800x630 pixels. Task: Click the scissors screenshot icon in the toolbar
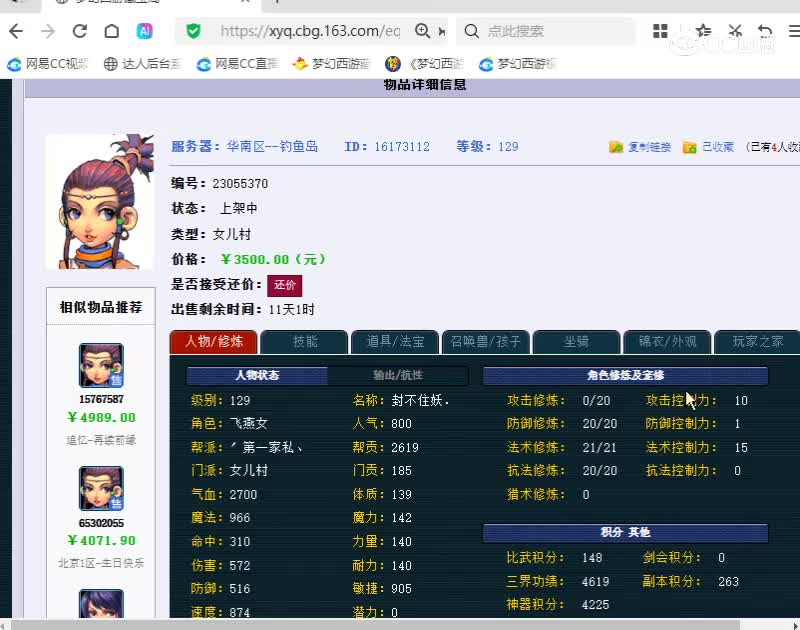point(735,31)
